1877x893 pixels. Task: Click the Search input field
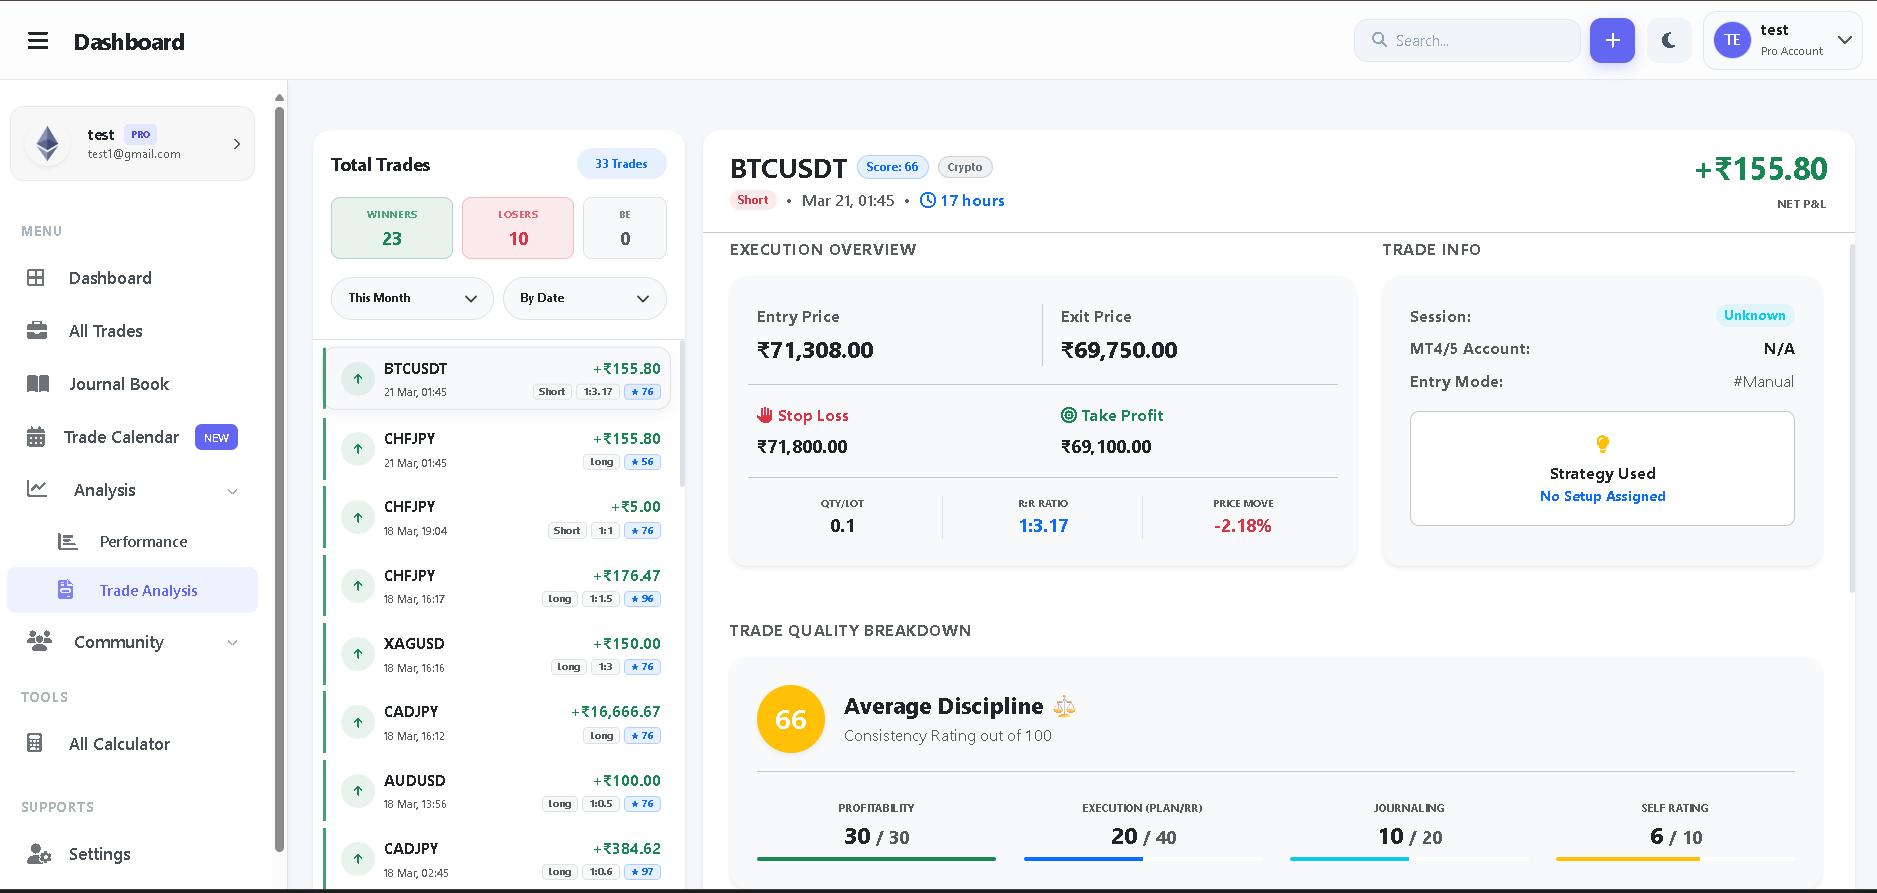pos(1467,40)
